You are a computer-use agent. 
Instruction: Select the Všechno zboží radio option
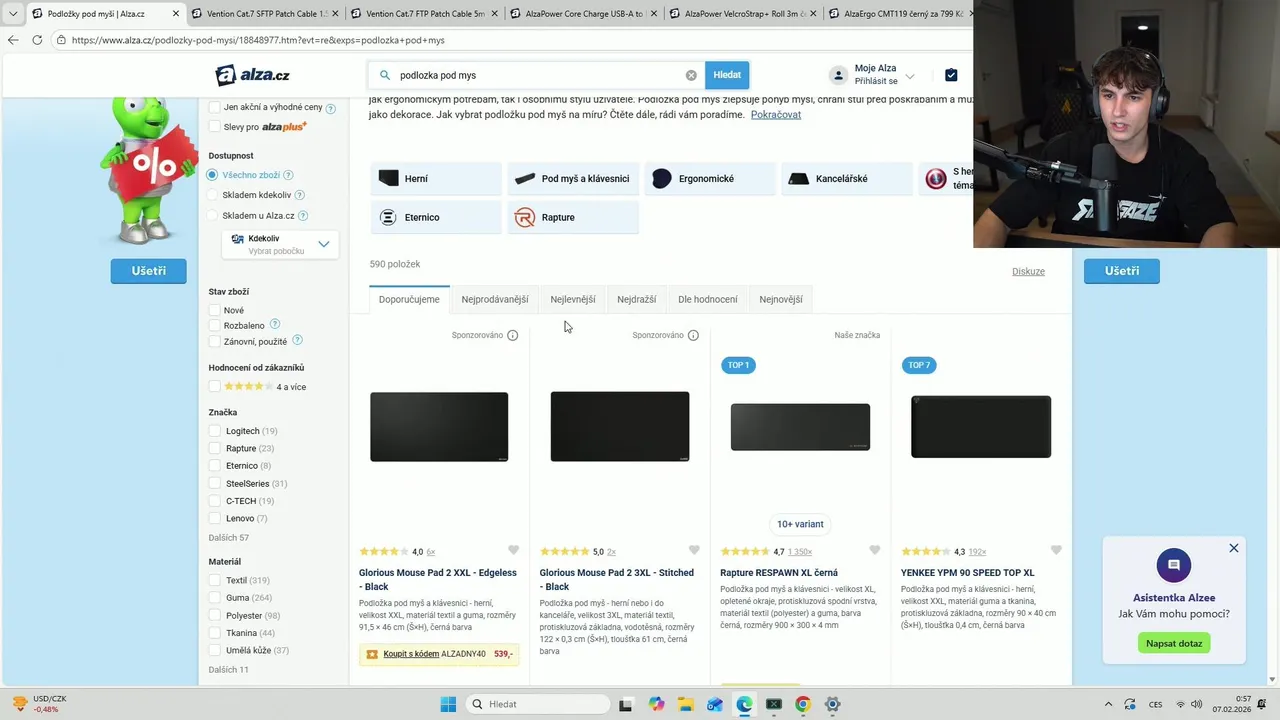[212, 175]
